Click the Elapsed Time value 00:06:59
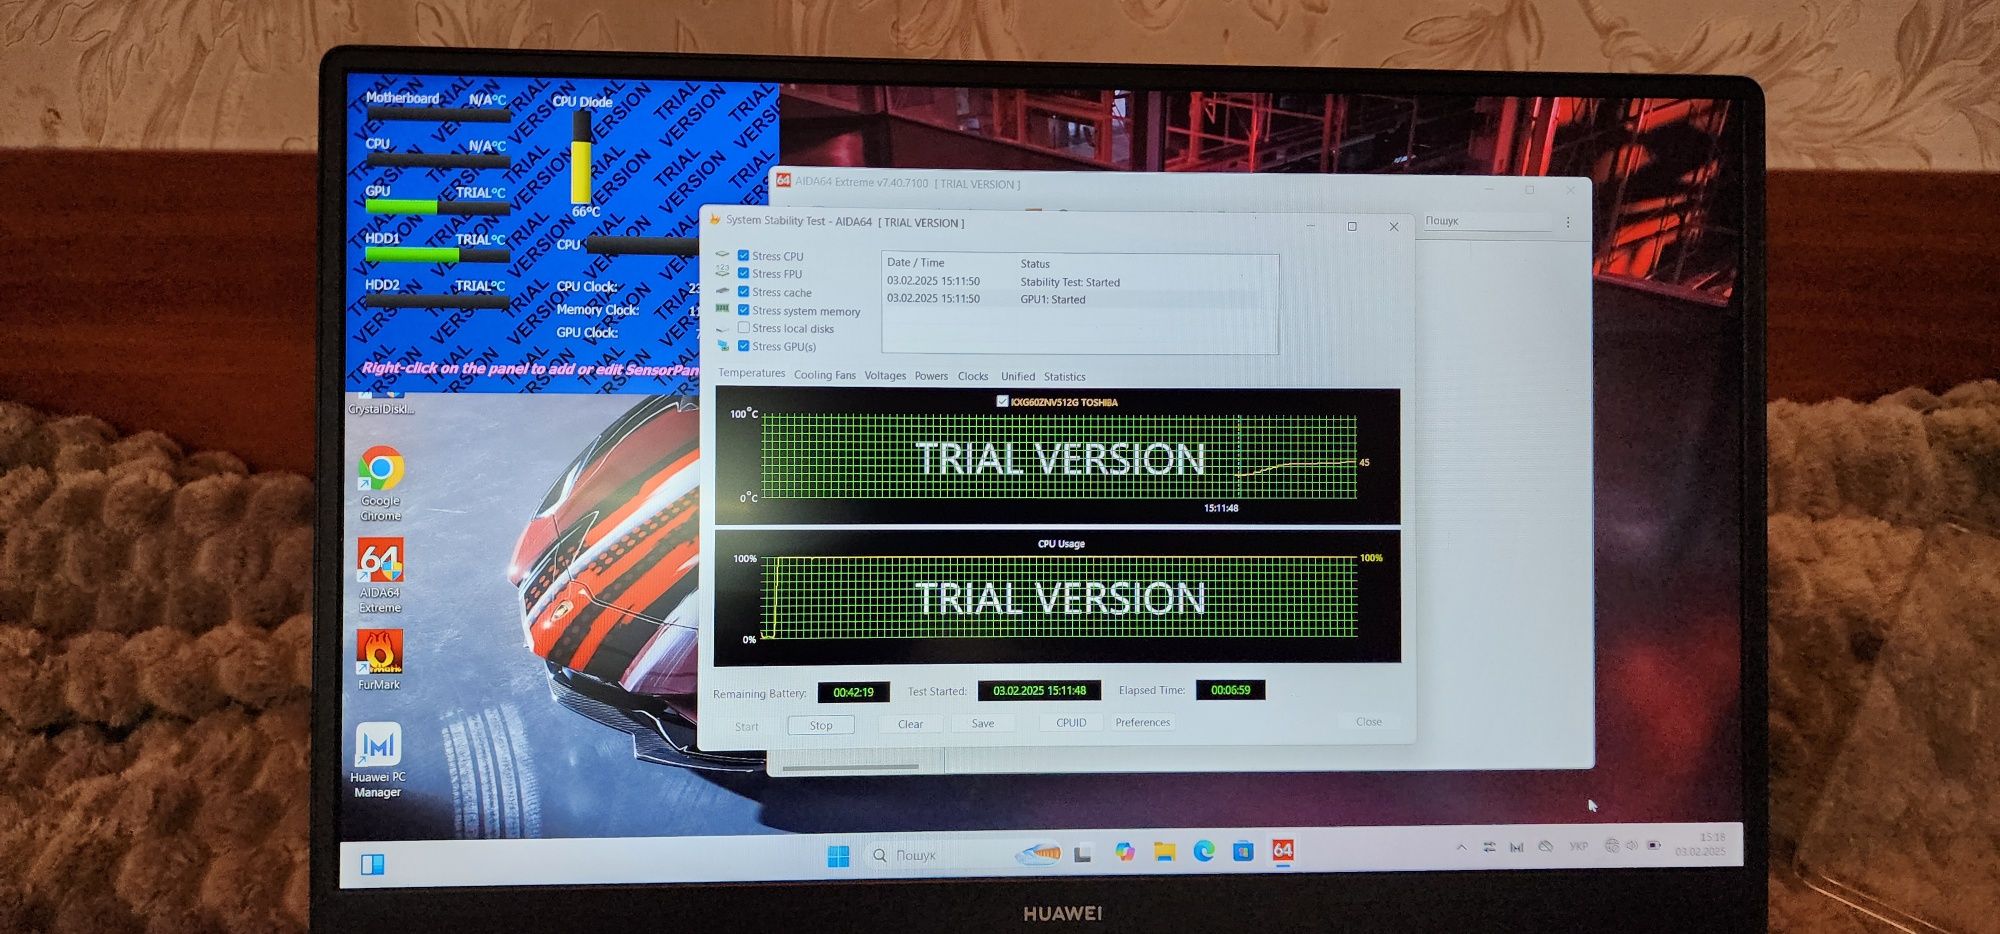The height and width of the screenshot is (934, 2000). [x=1230, y=690]
